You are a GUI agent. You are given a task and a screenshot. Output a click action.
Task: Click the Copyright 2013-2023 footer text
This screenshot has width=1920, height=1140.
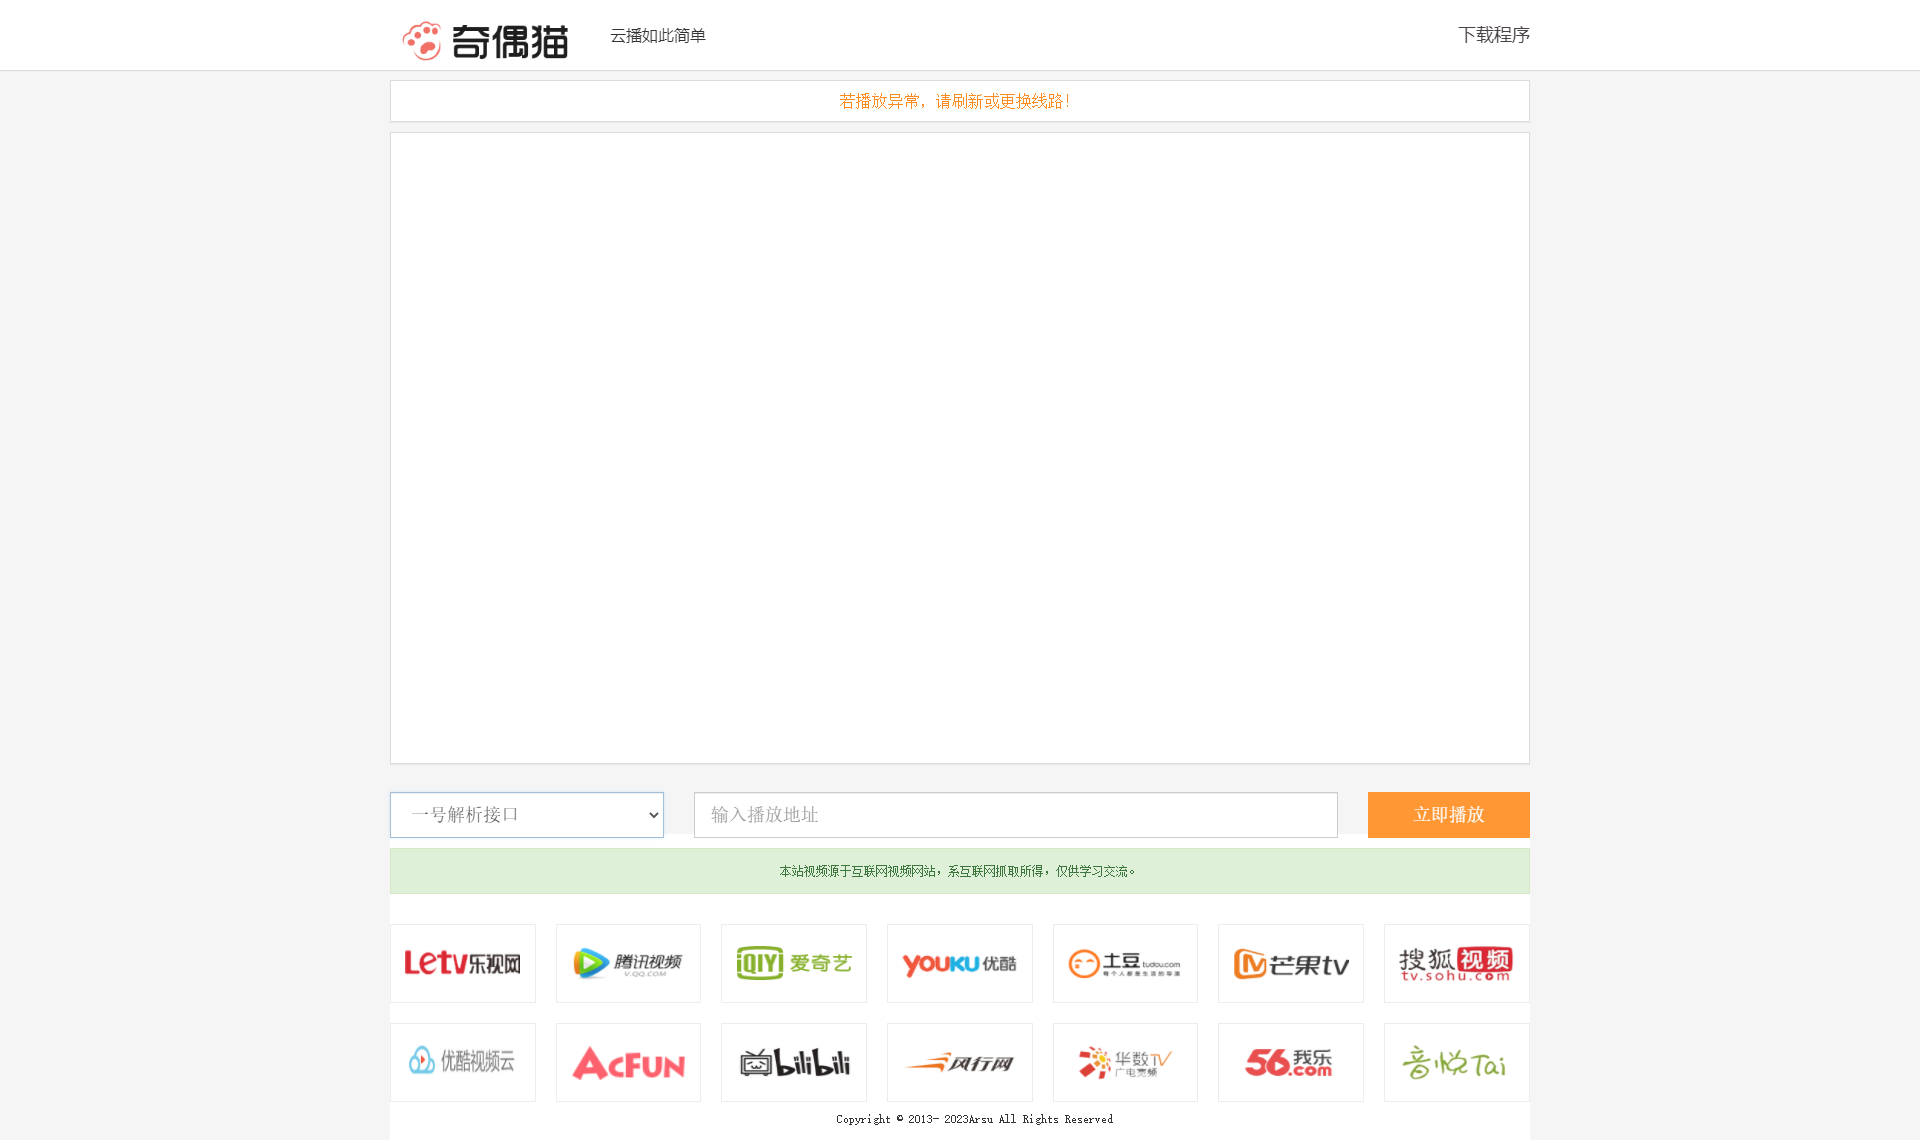pyautogui.click(x=975, y=1119)
